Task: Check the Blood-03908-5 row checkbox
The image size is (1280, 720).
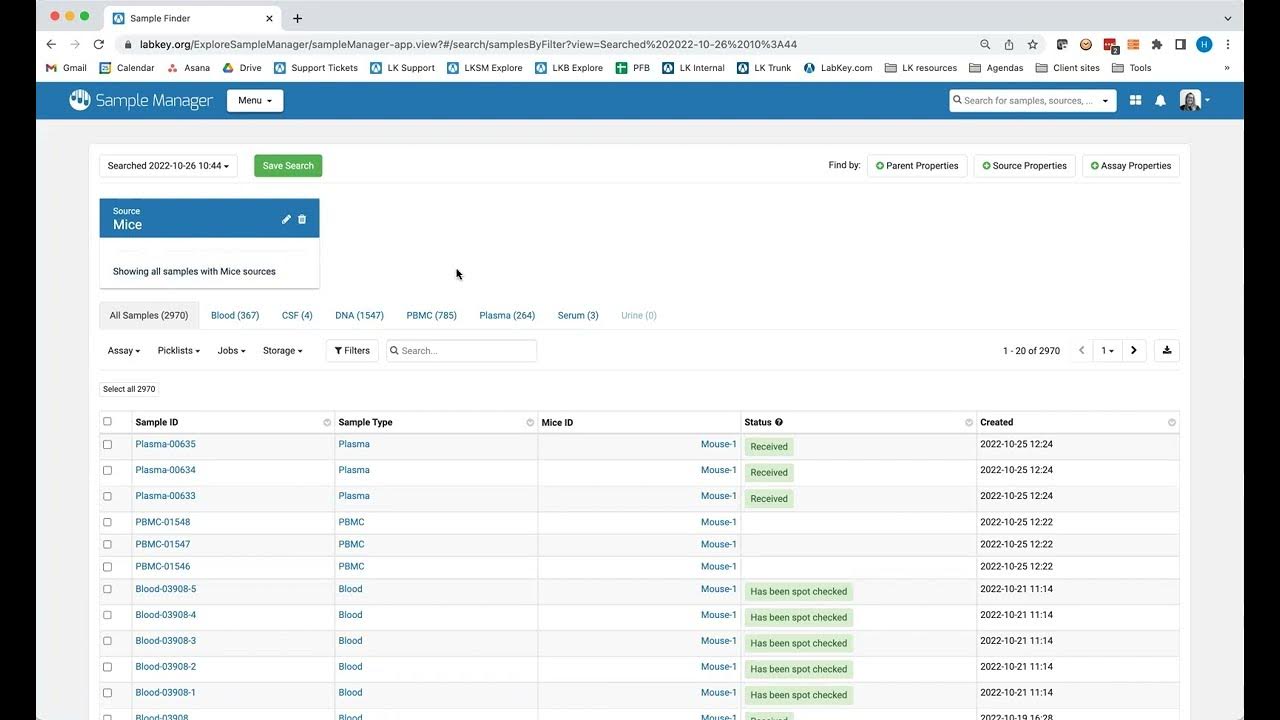Action: [x=108, y=589]
